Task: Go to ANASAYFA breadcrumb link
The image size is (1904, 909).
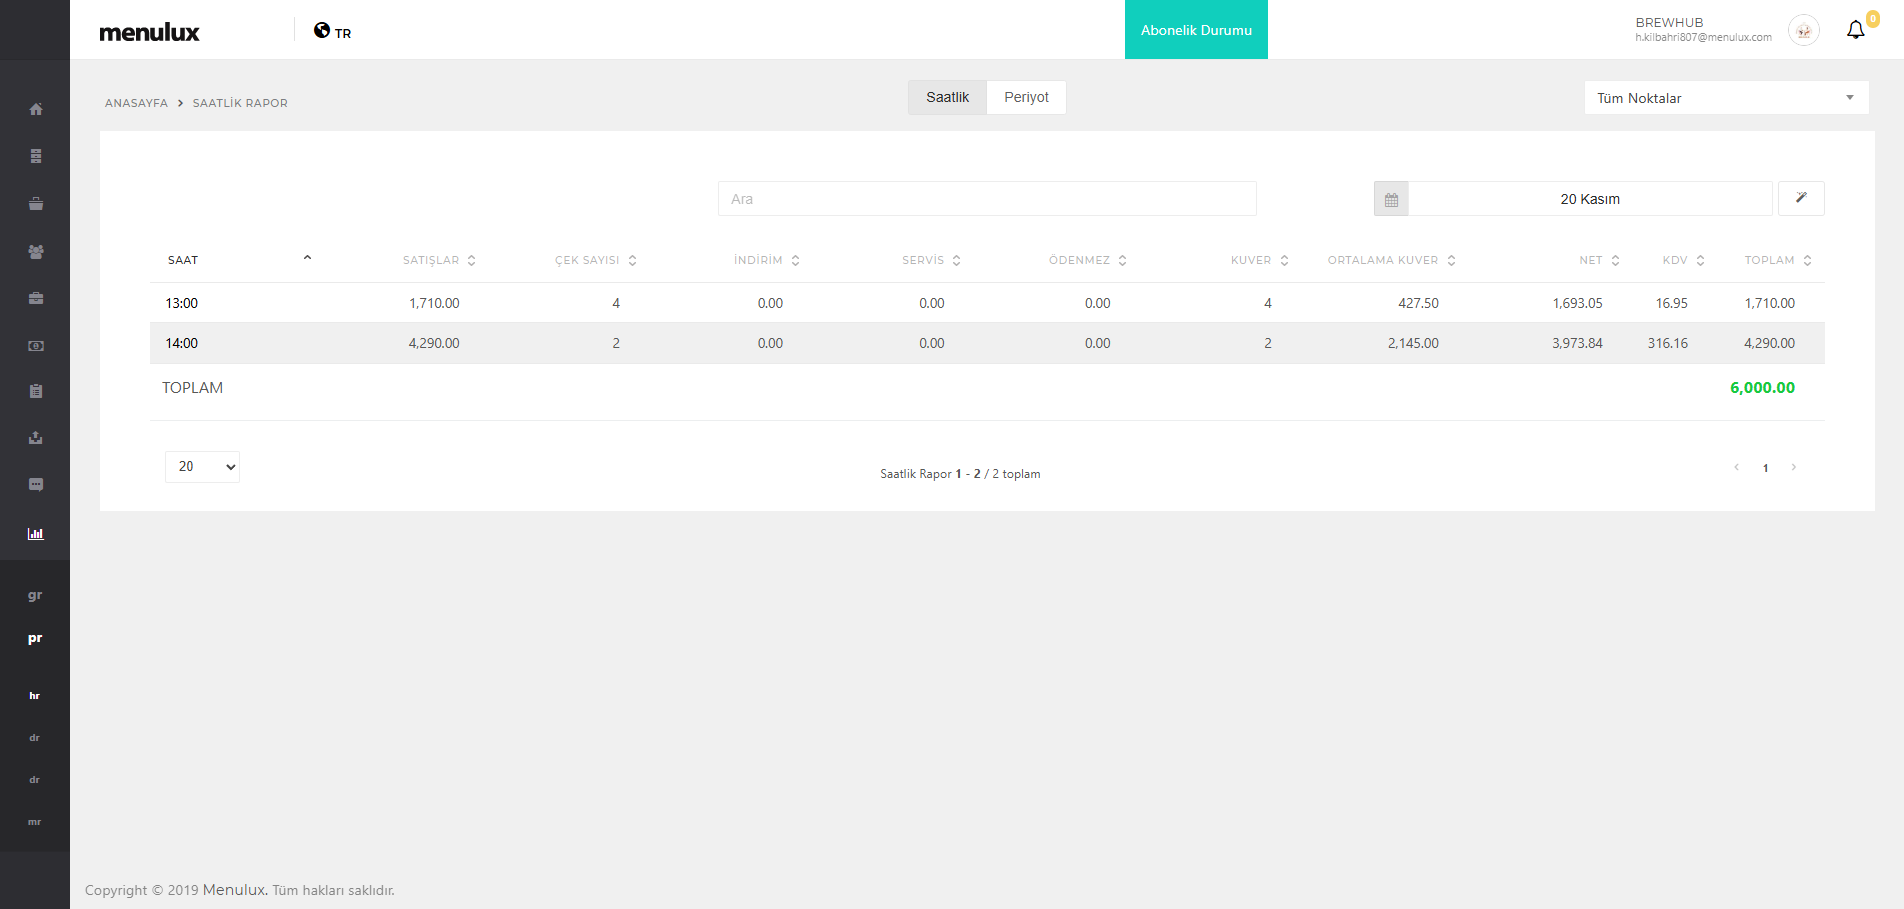Action: coord(136,103)
